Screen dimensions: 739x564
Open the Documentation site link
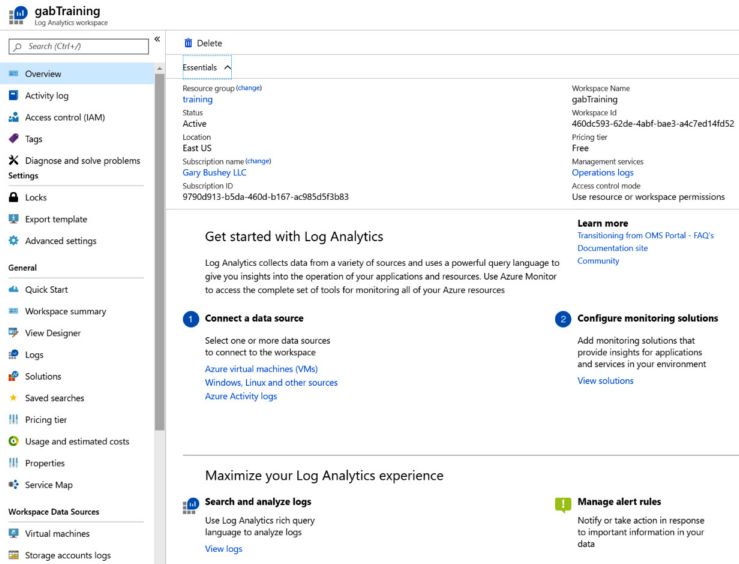pos(612,248)
